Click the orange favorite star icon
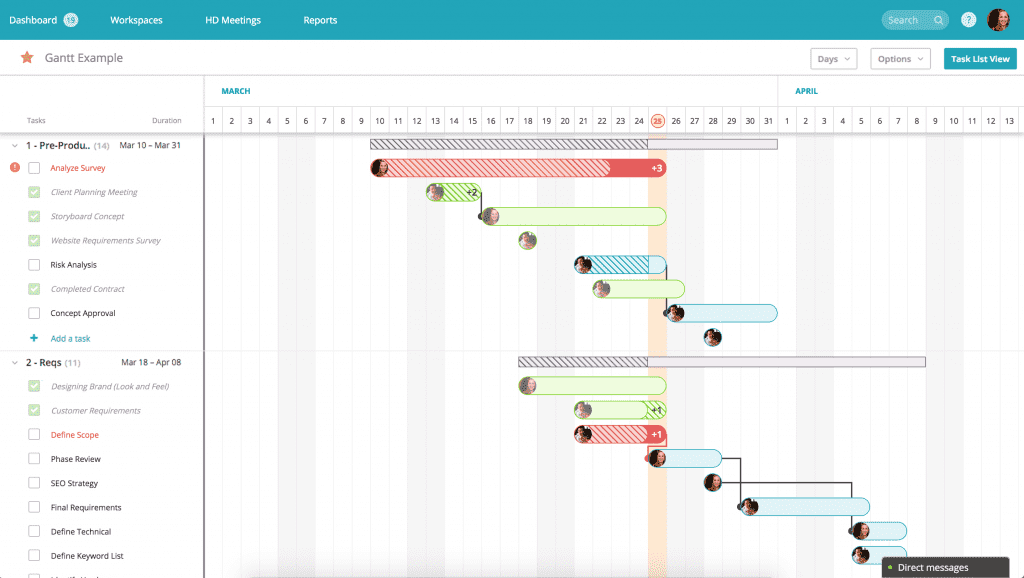This screenshot has height=578, width=1024. pyautogui.click(x=27, y=58)
